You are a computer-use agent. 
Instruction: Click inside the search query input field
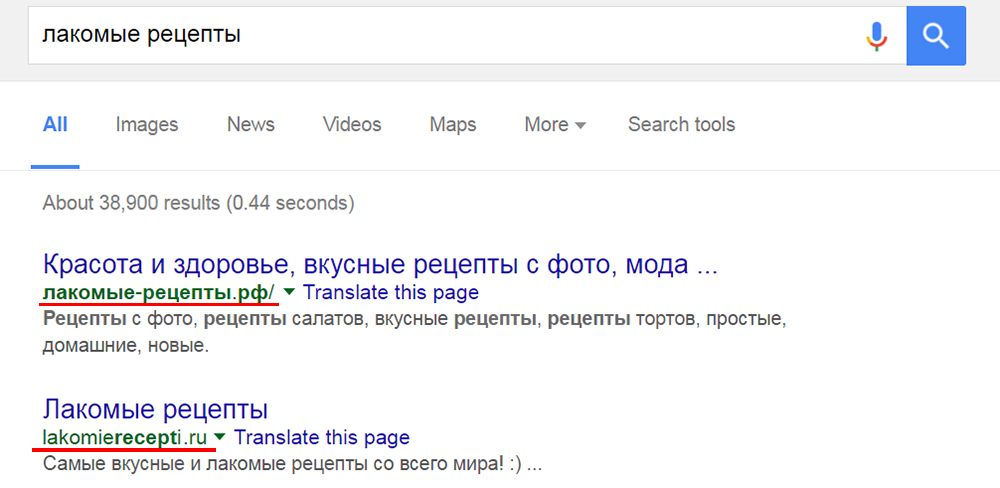tap(440, 36)
